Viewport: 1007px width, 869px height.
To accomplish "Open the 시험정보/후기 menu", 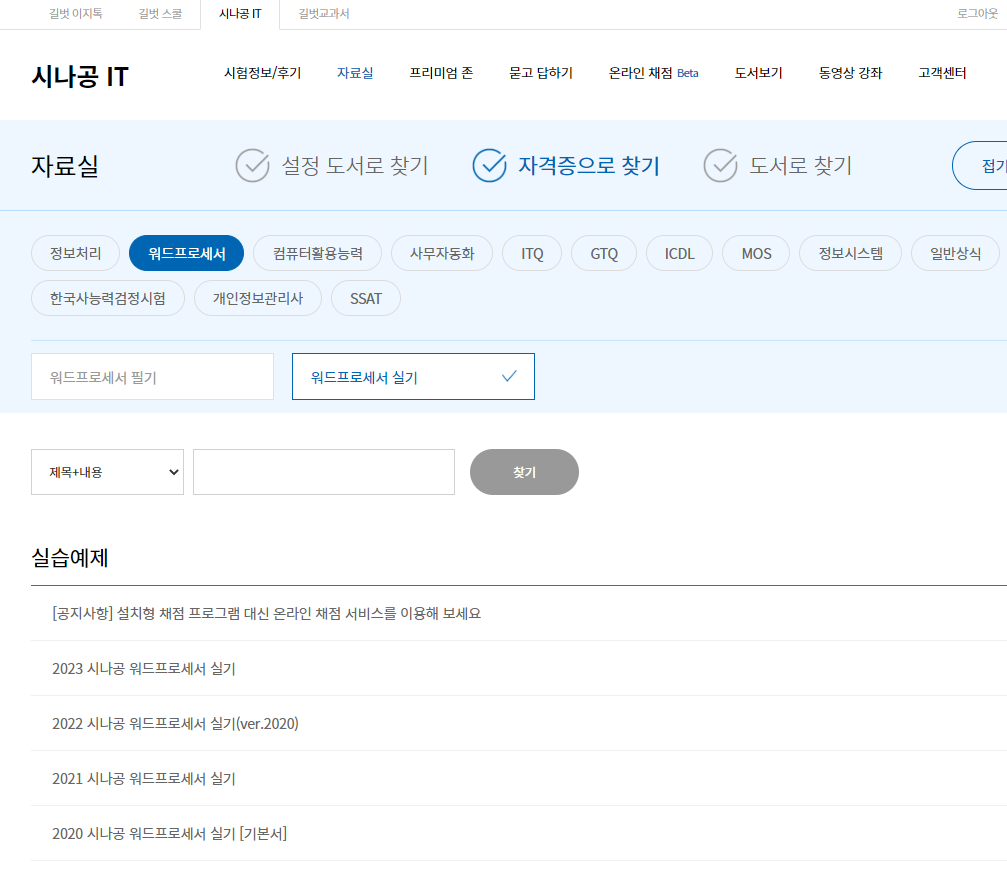I will click(x=262, y=73).
